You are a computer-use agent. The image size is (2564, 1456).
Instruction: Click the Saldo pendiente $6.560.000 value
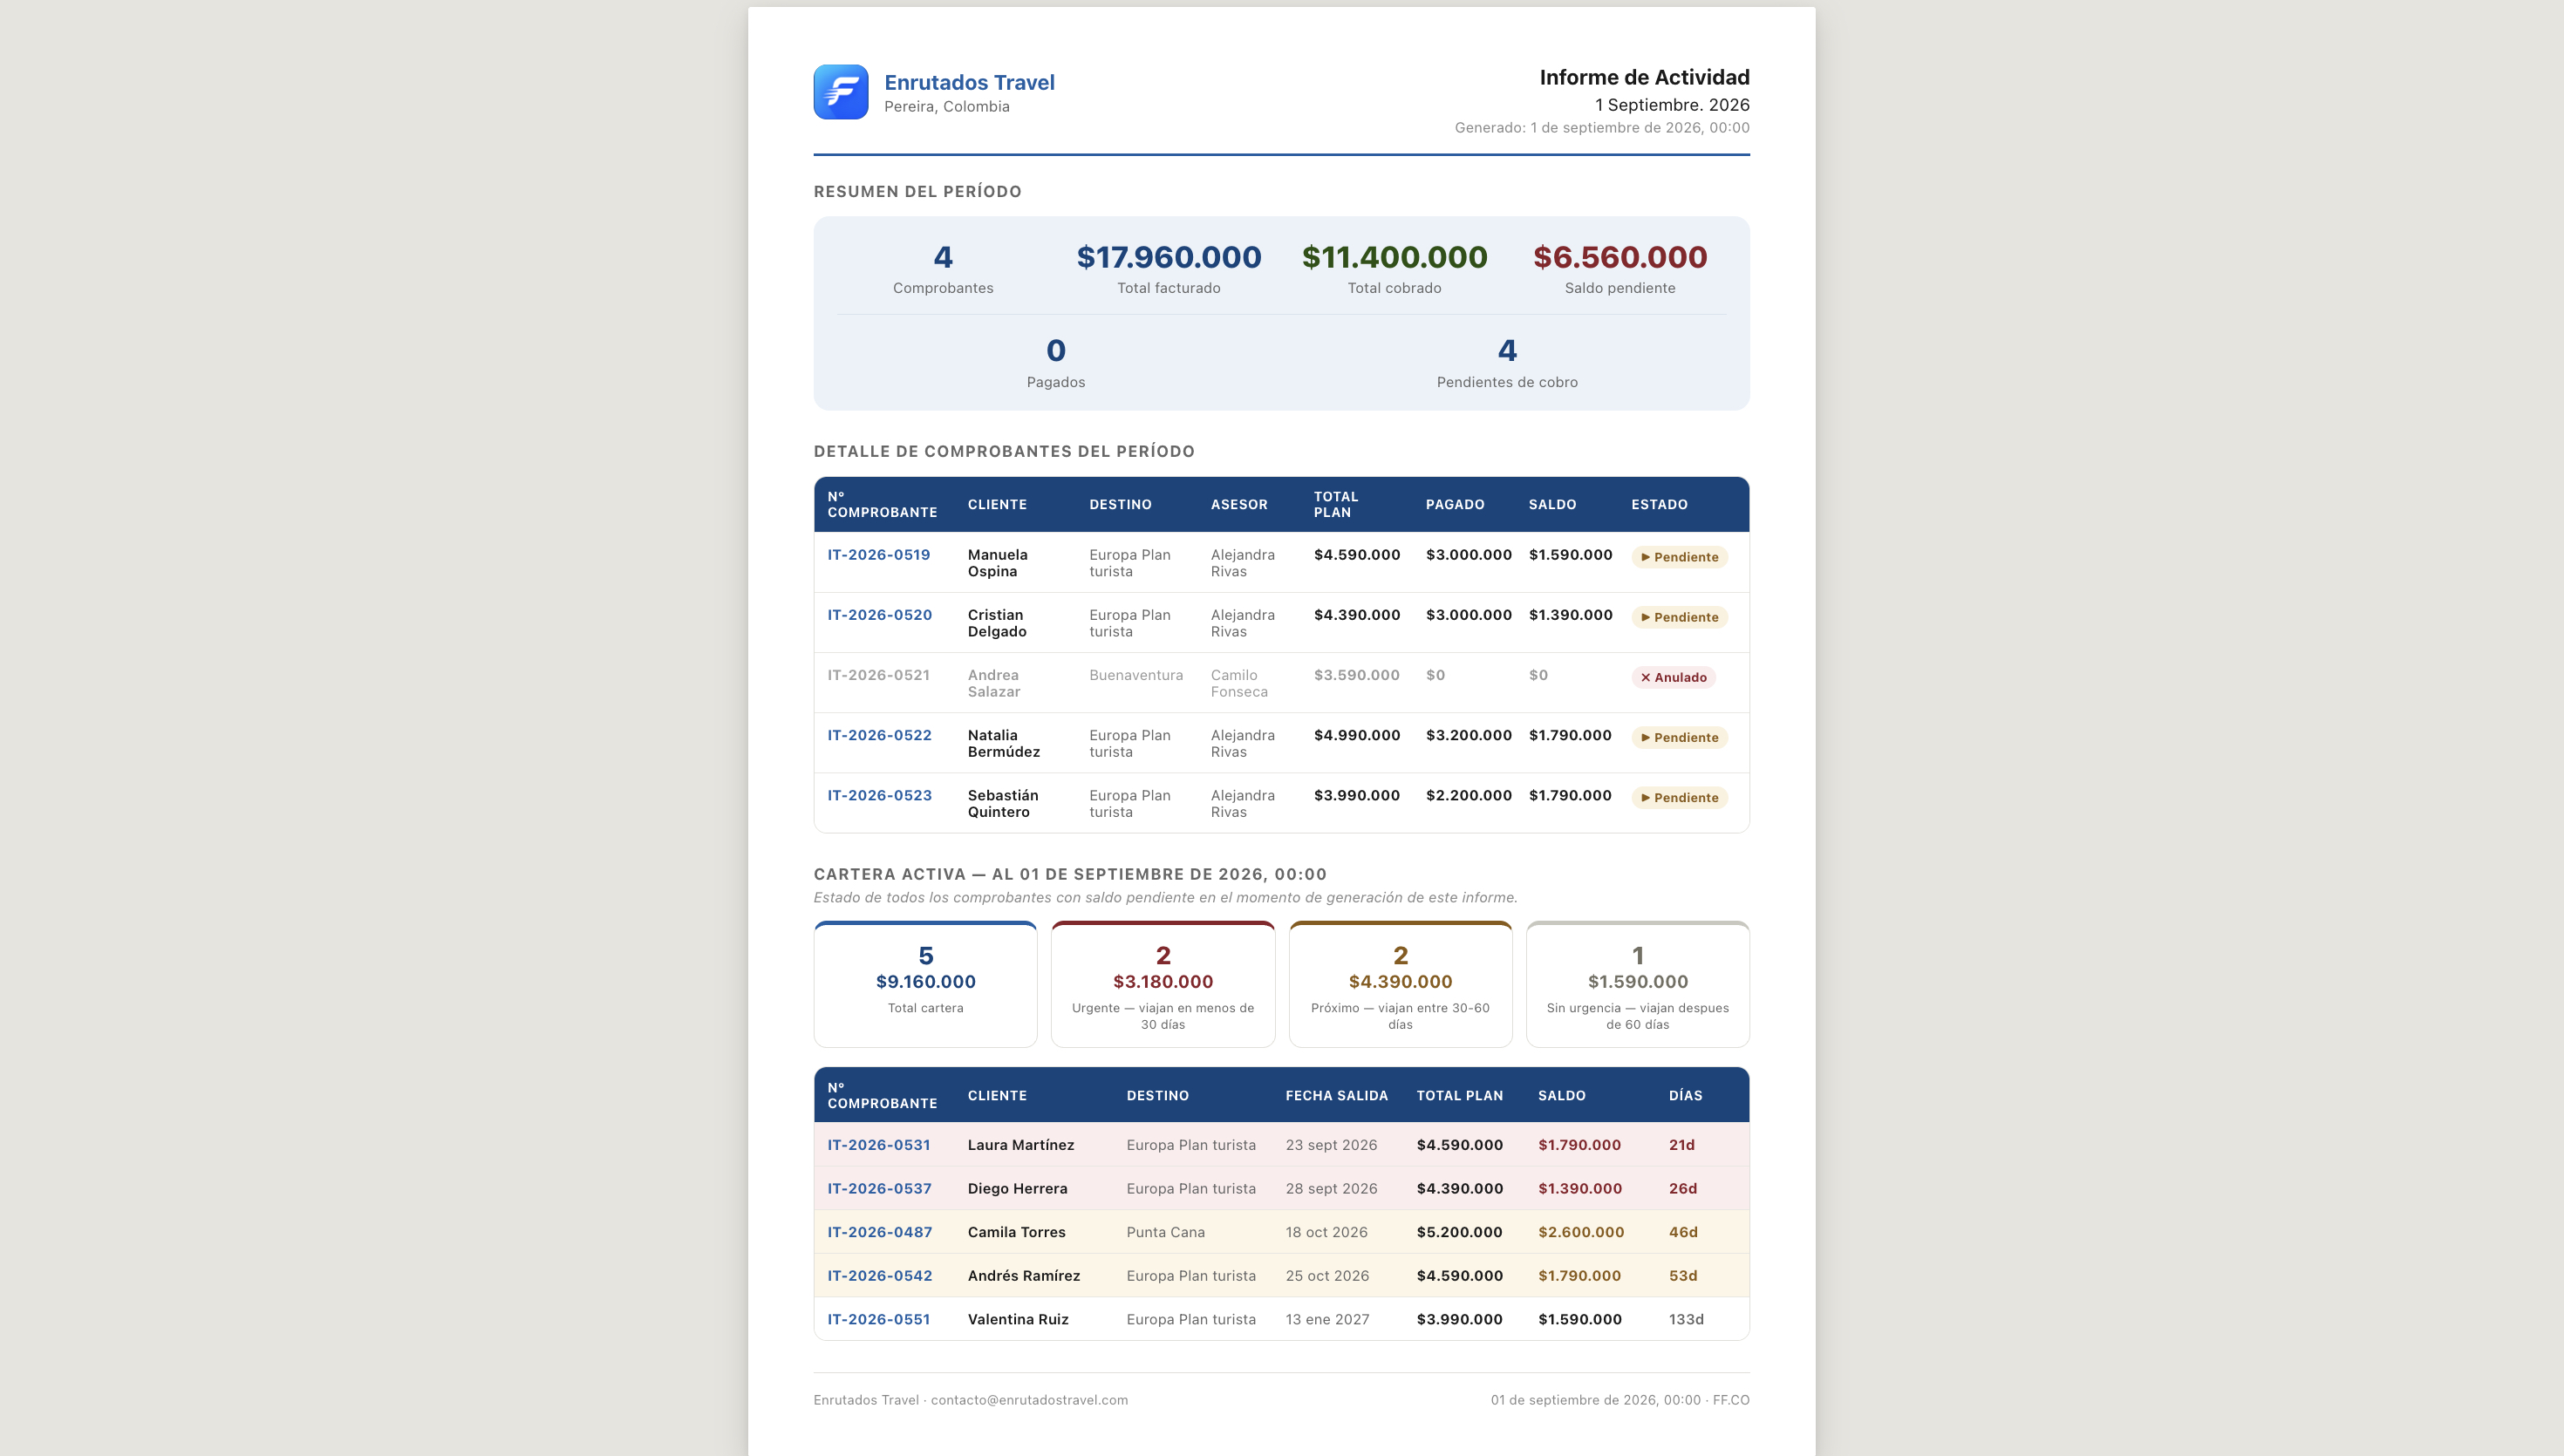[1619, 257]
